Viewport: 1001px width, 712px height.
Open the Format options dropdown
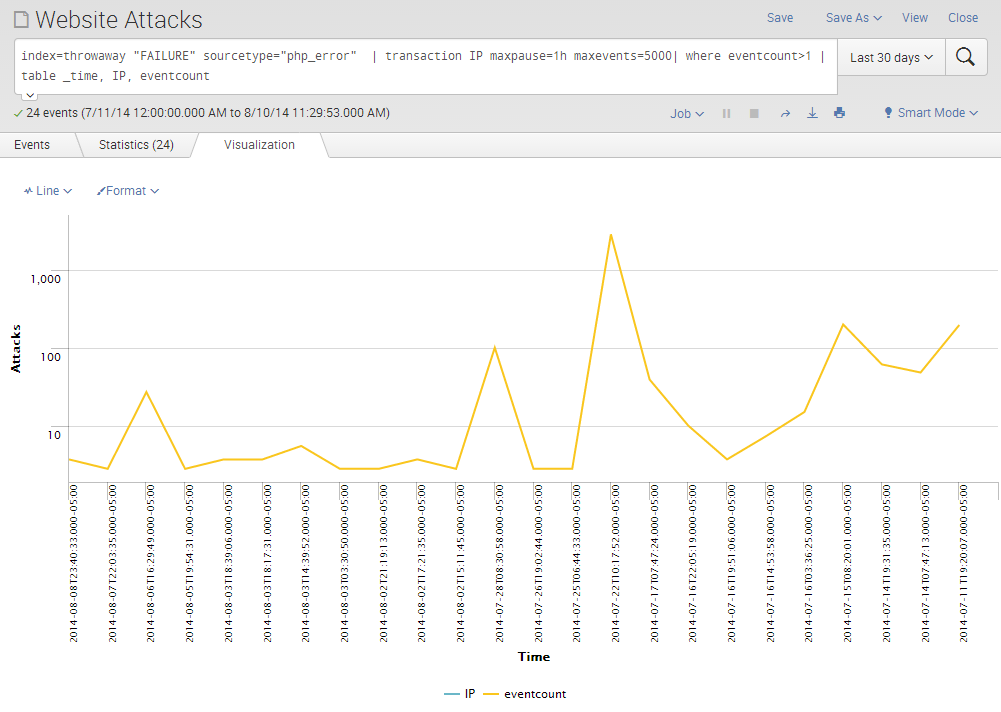128,191
